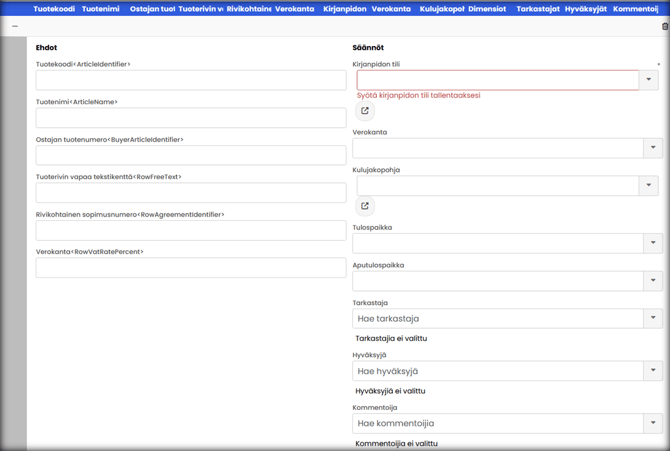The image size is (670, 451).
Task: Focus the Tuotenimi ArticleName text field
Action: click(x=191, y=118)
